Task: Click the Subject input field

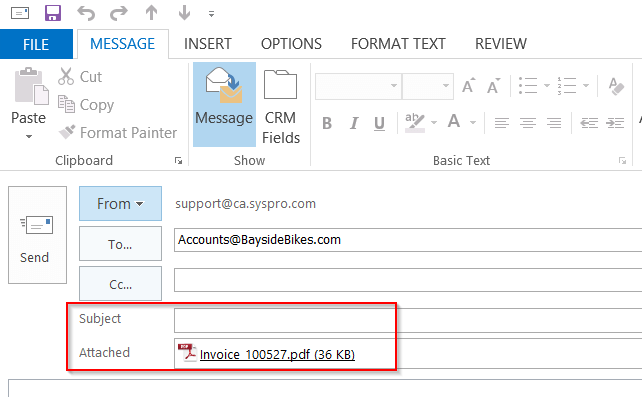Action: coord(408,320)
